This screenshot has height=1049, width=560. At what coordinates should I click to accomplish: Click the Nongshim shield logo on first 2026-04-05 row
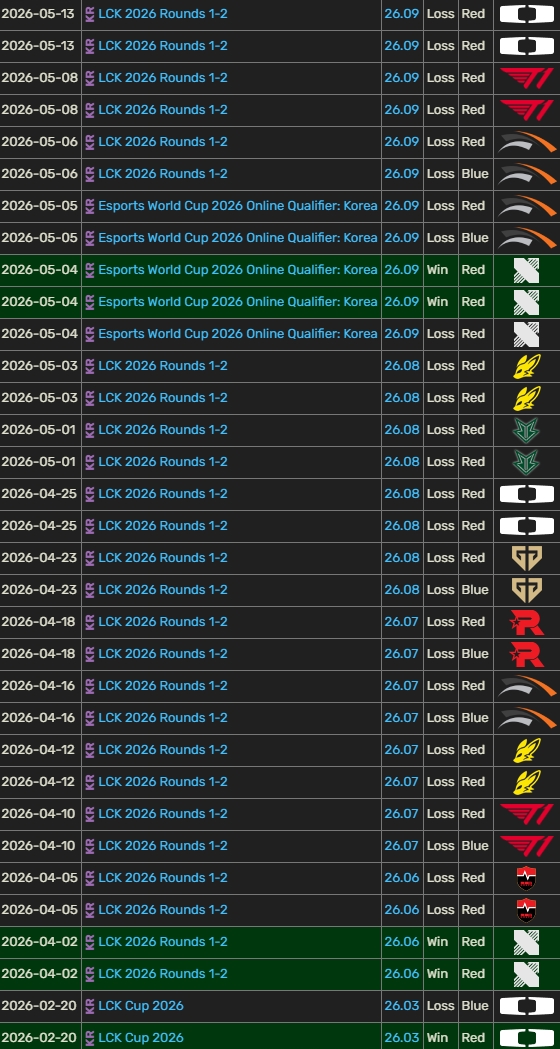527,878
